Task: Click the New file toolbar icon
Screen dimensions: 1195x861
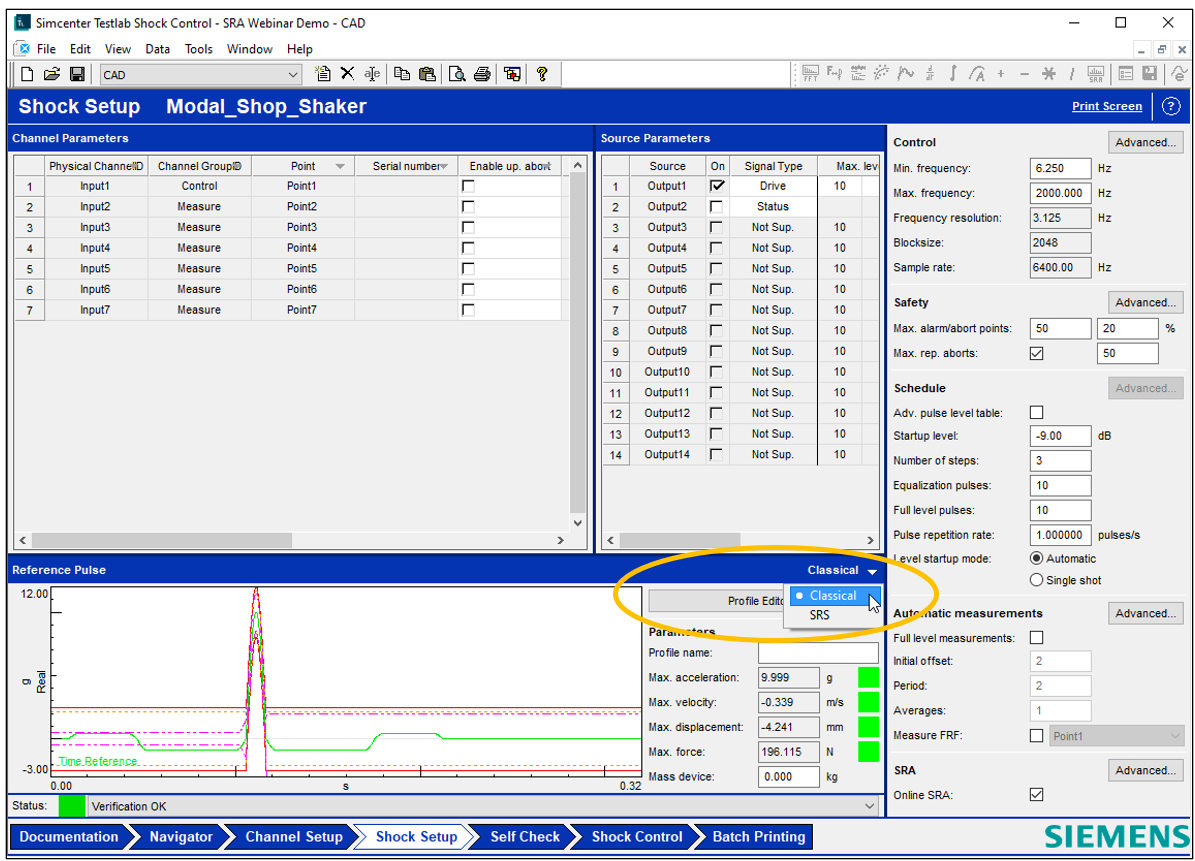Action: pos(27,74)
